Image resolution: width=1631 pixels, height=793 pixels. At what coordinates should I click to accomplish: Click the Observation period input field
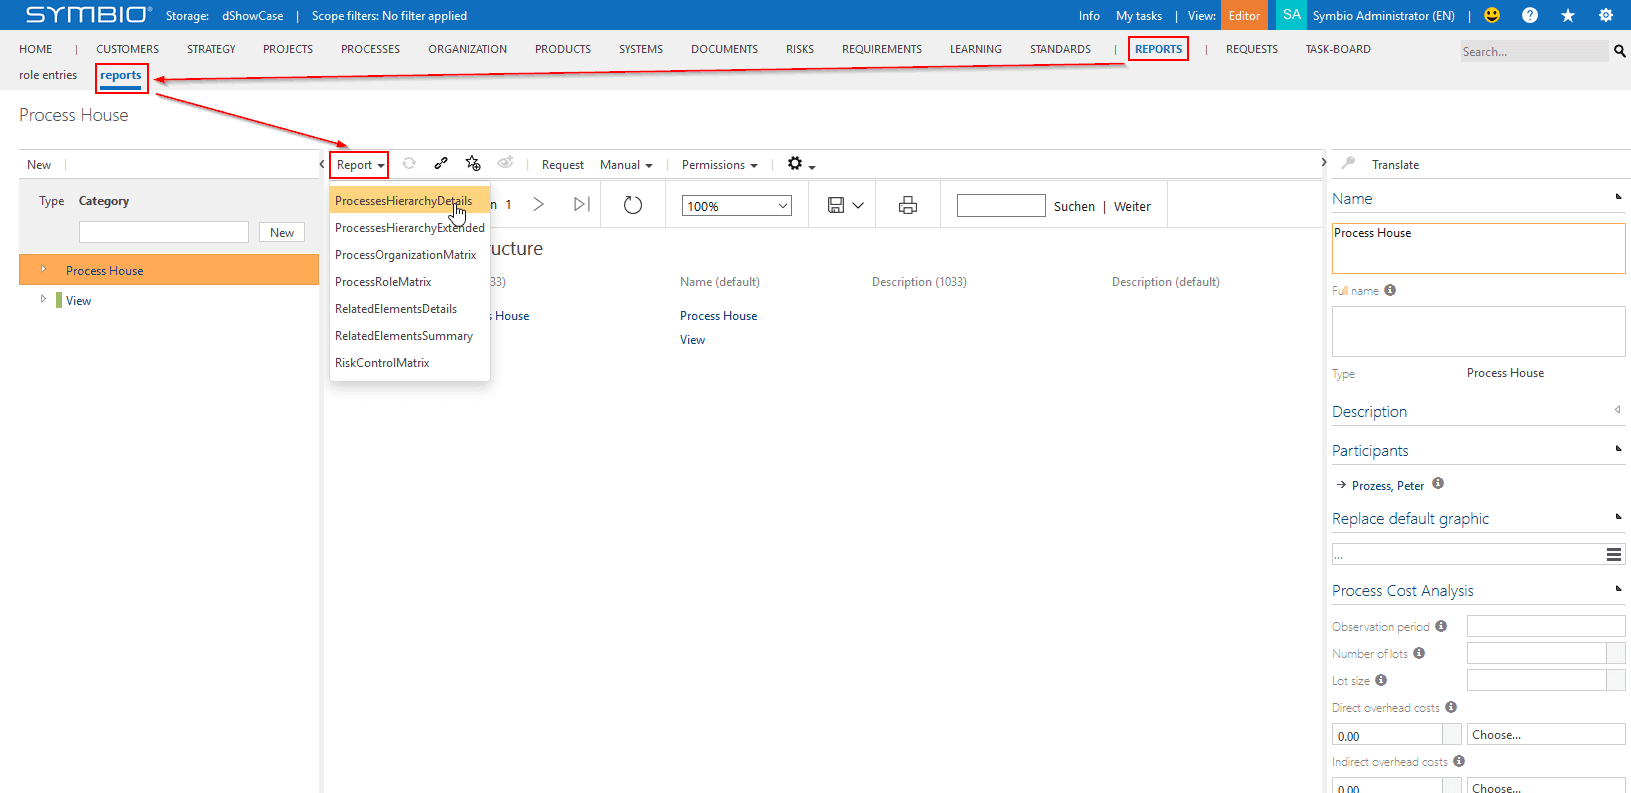tap(1545, 627)
